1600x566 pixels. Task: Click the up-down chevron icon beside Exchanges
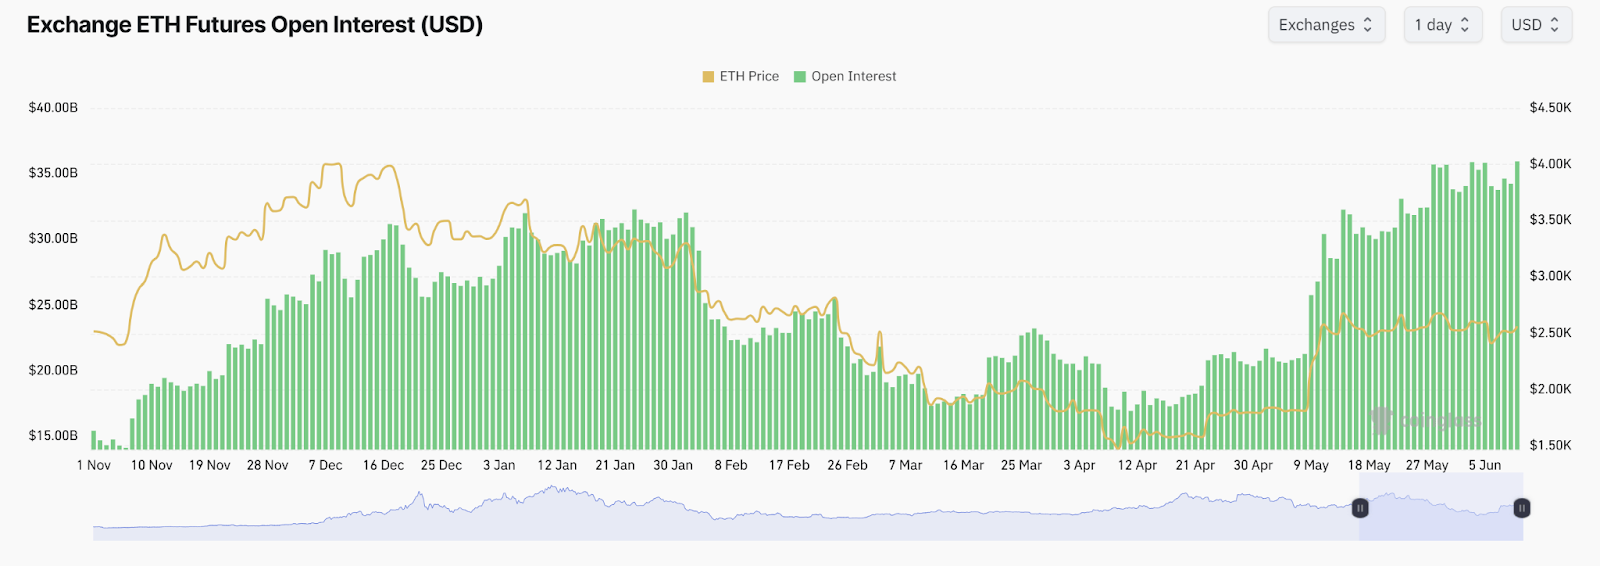click(1367, 25)
